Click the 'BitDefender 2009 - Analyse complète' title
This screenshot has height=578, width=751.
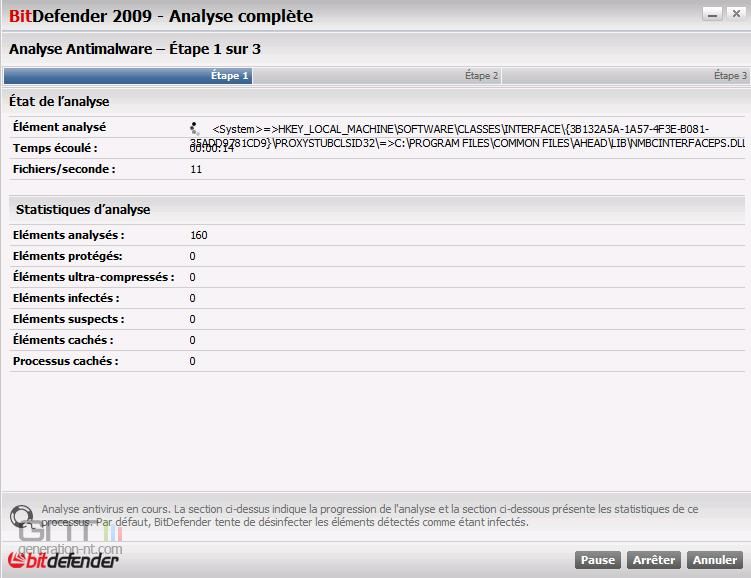pos(161,16)
